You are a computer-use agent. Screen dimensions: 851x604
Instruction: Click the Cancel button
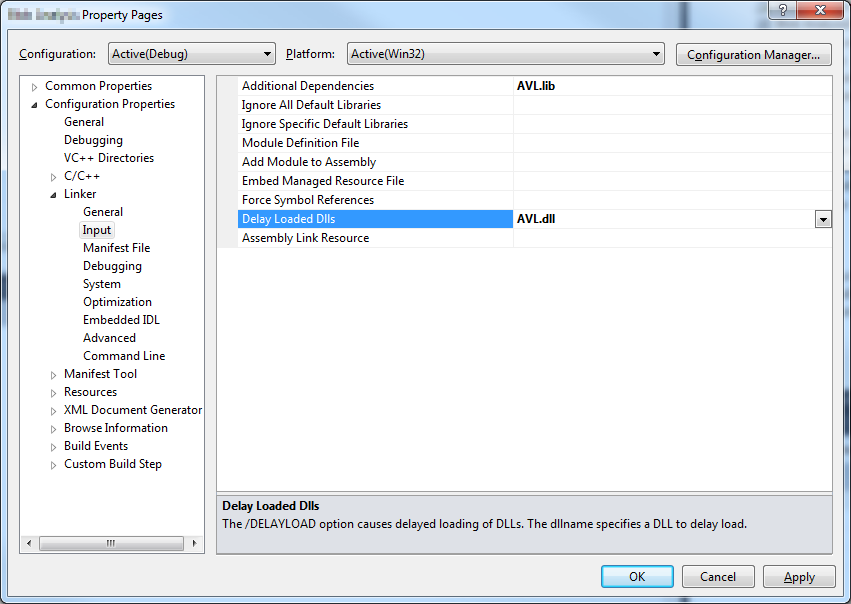pos(718,577)
